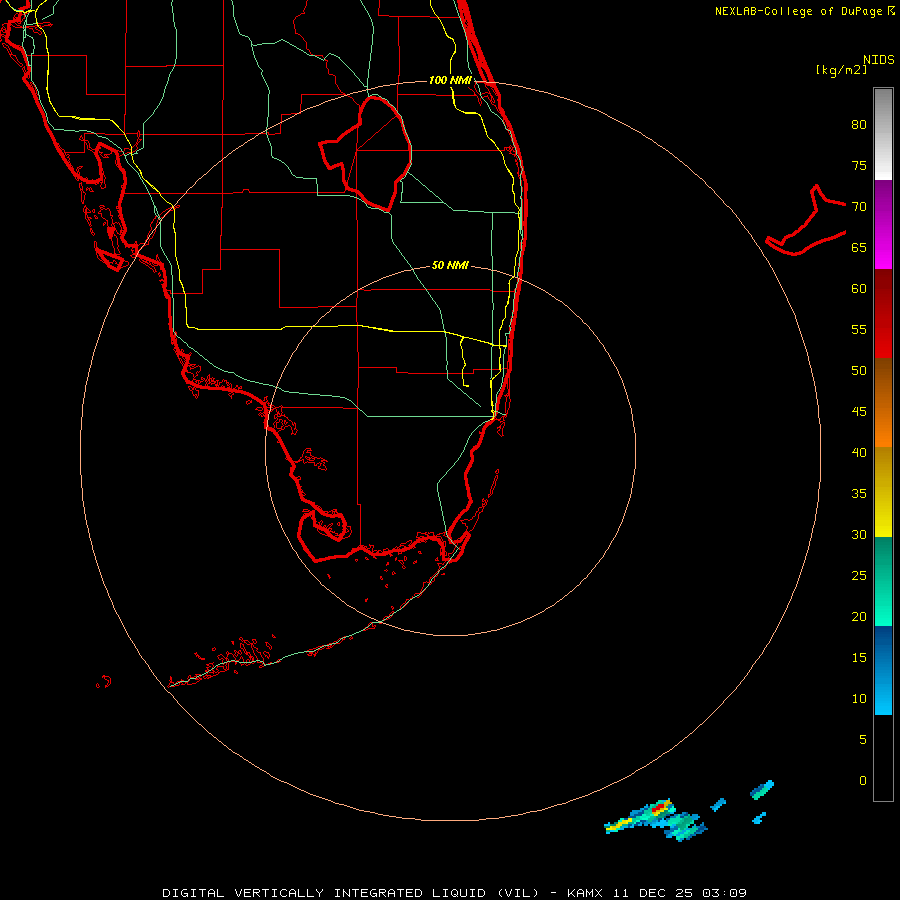Click the 30 value on the VIL scale
The width and height of the screenshot is (900, 900).
859,535
